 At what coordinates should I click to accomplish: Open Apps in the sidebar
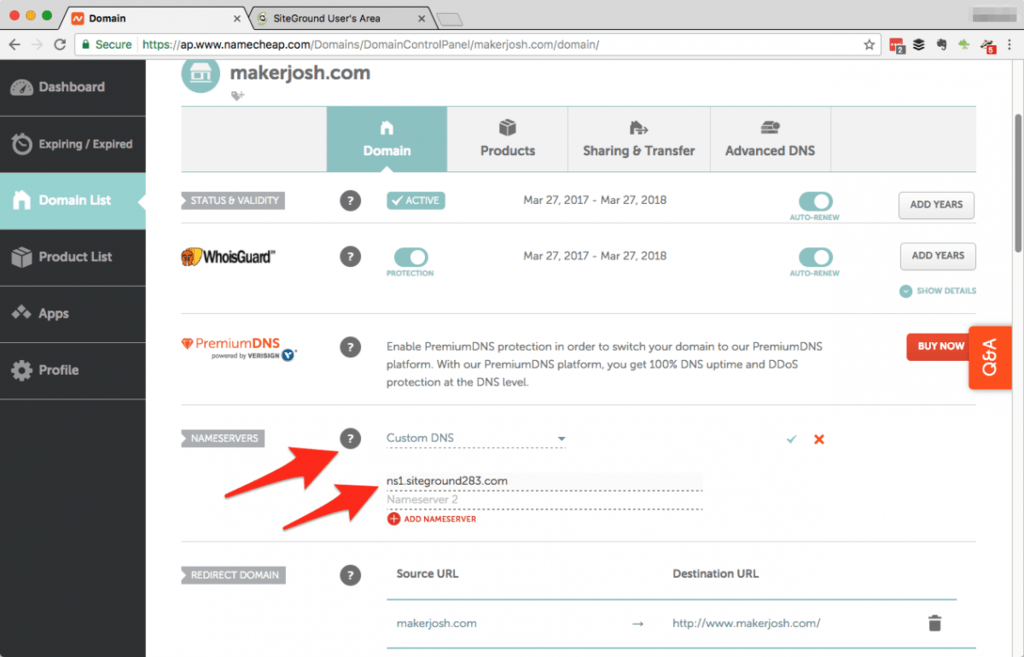click(72, 314)
